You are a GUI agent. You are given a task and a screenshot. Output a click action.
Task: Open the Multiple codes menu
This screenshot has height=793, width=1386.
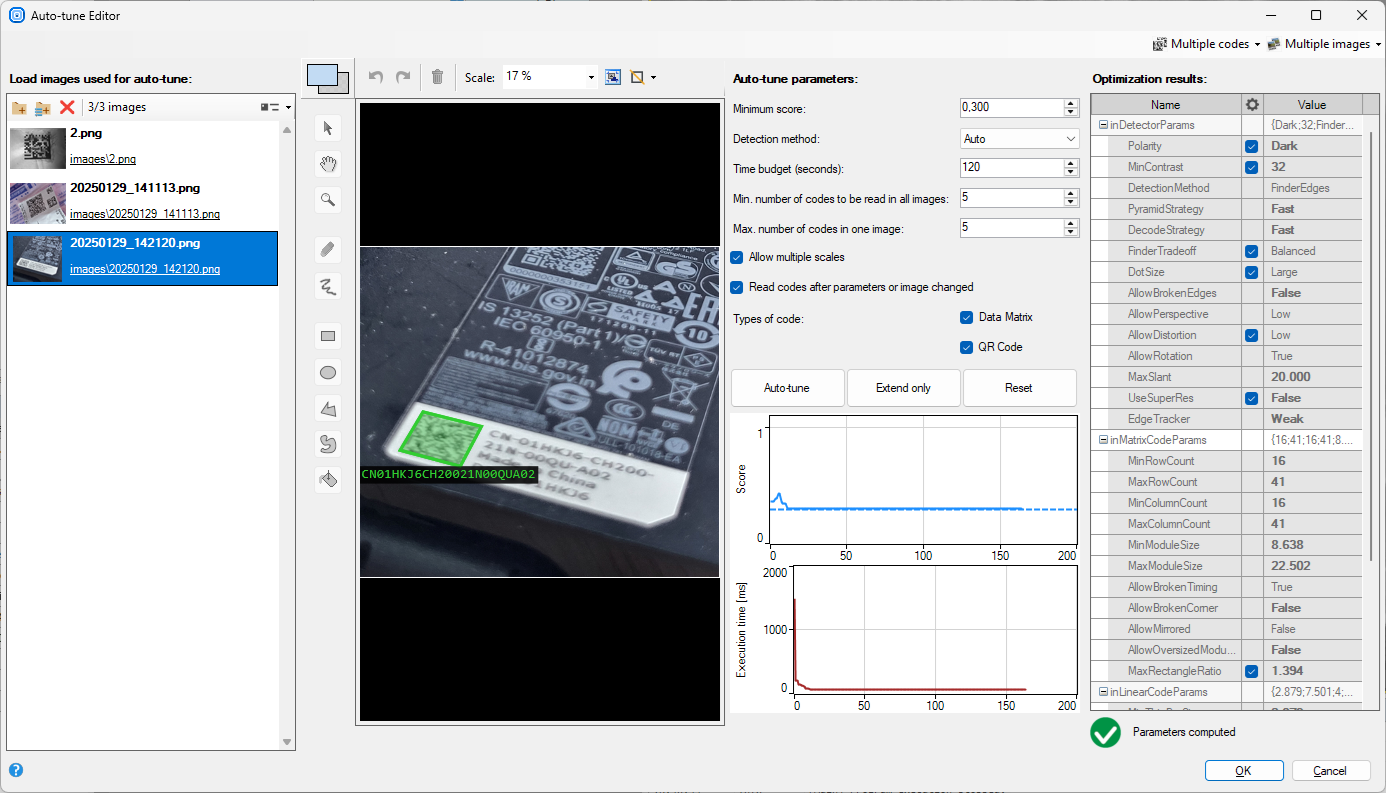pos(1206,44)
